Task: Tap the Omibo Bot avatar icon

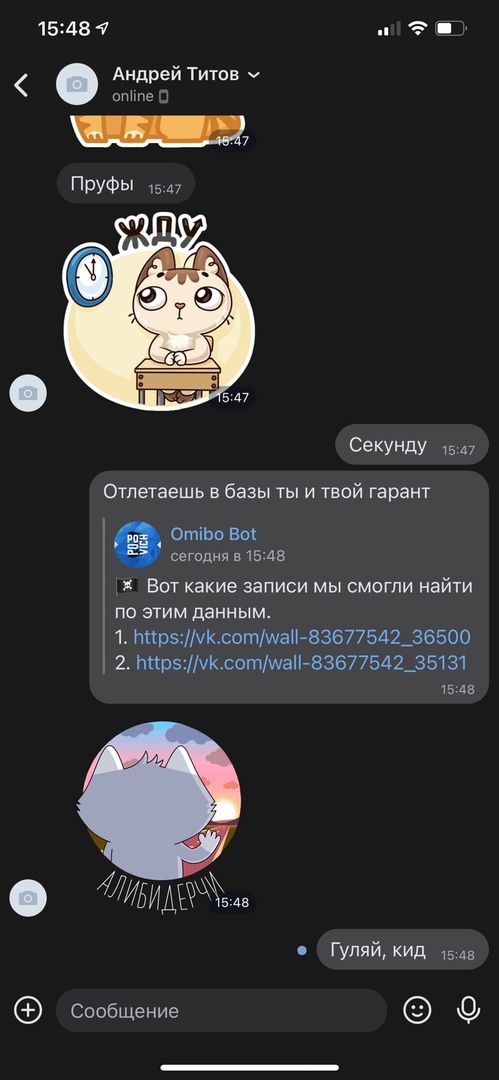Action: click(137, 544)
